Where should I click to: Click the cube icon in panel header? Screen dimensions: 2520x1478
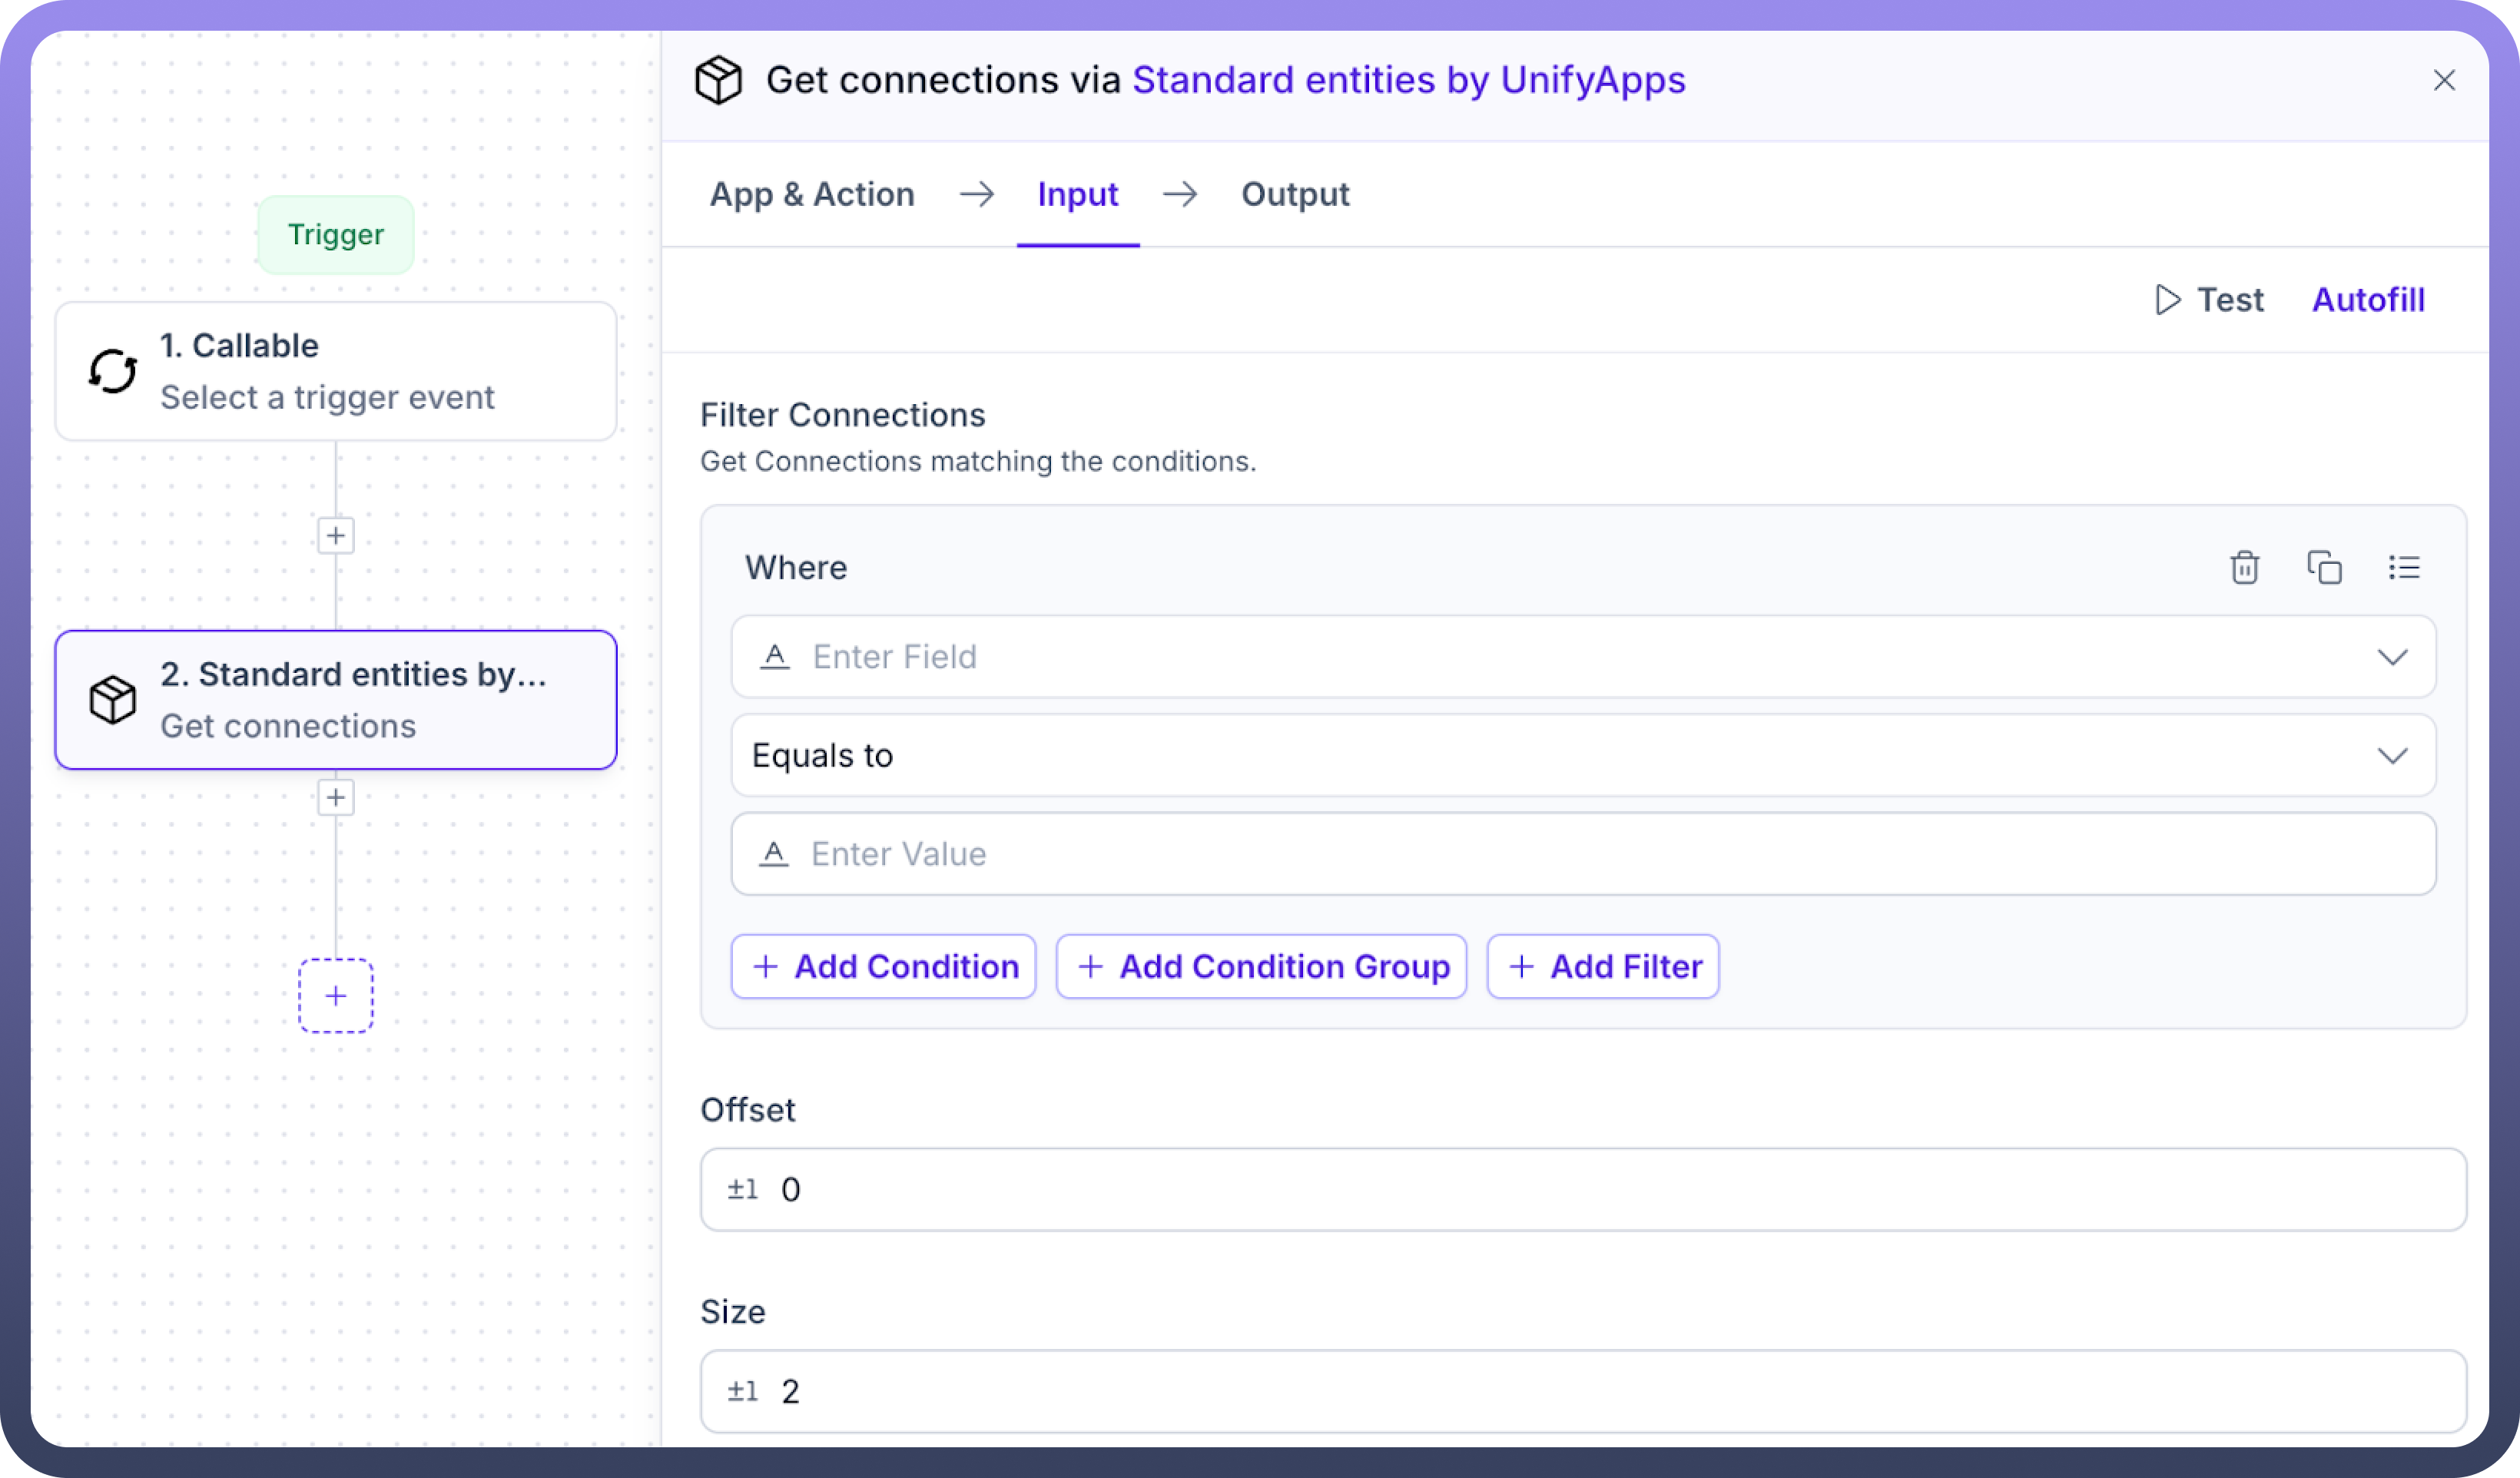pyautogui.click(x=718, y=80)
